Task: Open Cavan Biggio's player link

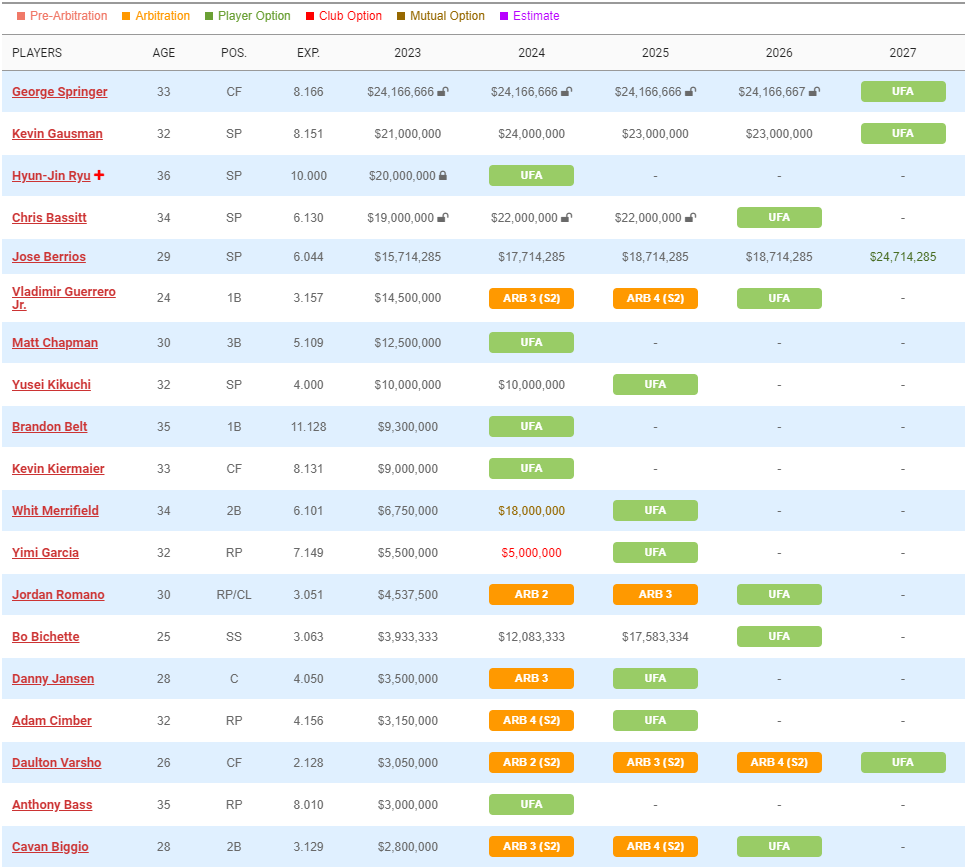Action: (x=51, y=846)
